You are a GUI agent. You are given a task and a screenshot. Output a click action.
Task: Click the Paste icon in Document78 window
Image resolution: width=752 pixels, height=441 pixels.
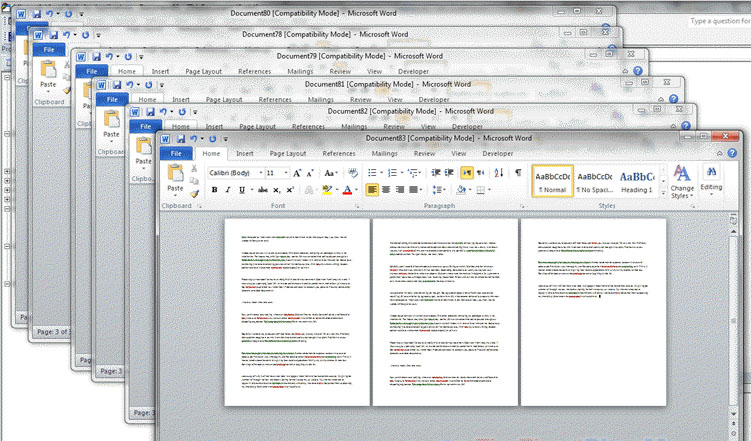point(48,70)
